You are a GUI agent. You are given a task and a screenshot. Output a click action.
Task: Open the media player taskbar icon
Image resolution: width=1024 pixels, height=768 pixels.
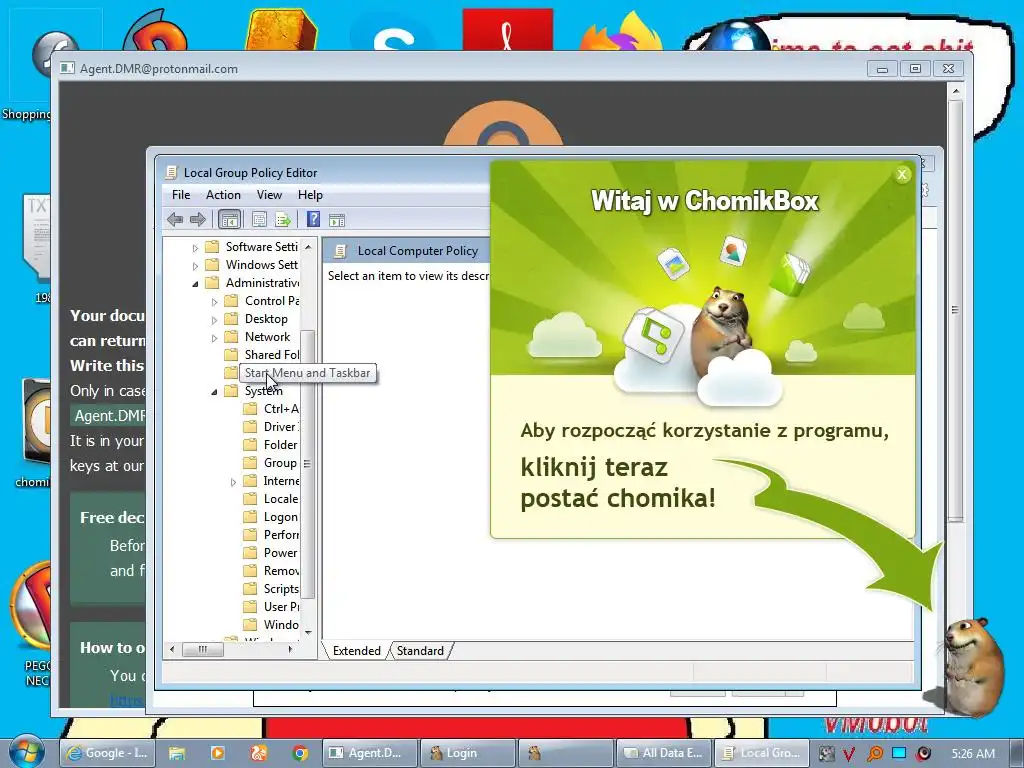click(217, 753)
